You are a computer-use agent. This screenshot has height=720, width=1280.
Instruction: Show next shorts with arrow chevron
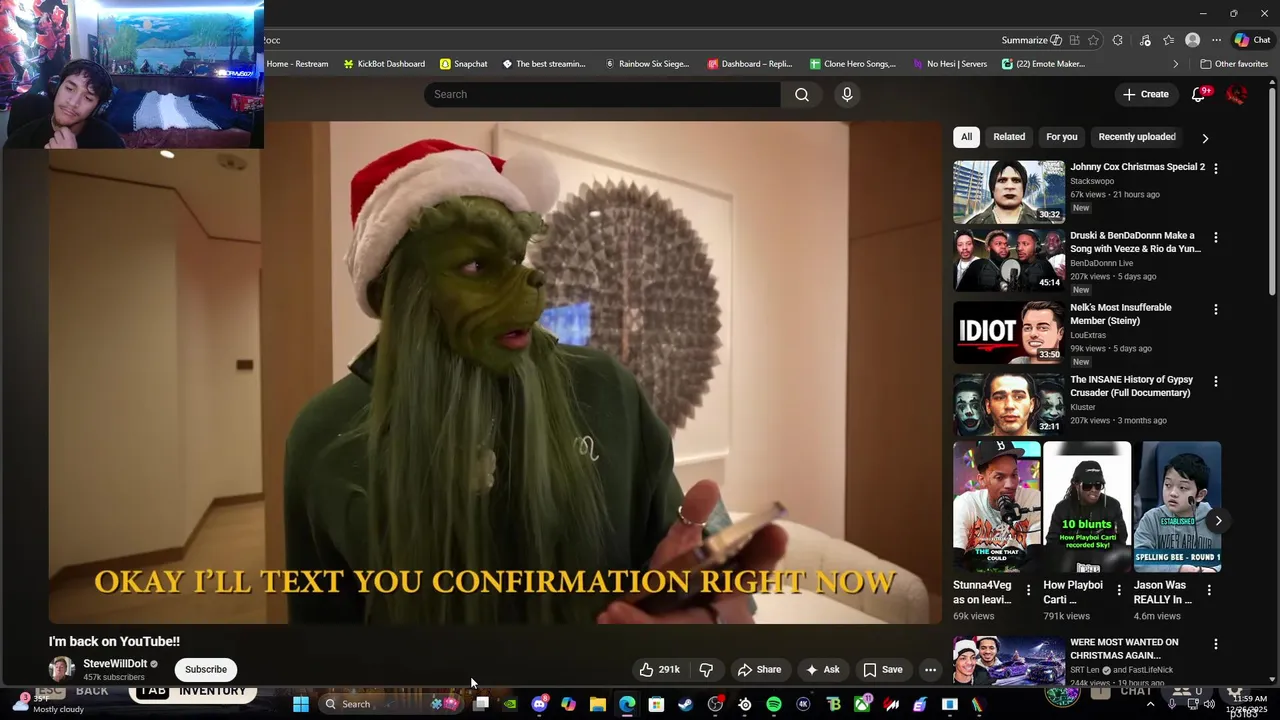tap(1218, 520)
